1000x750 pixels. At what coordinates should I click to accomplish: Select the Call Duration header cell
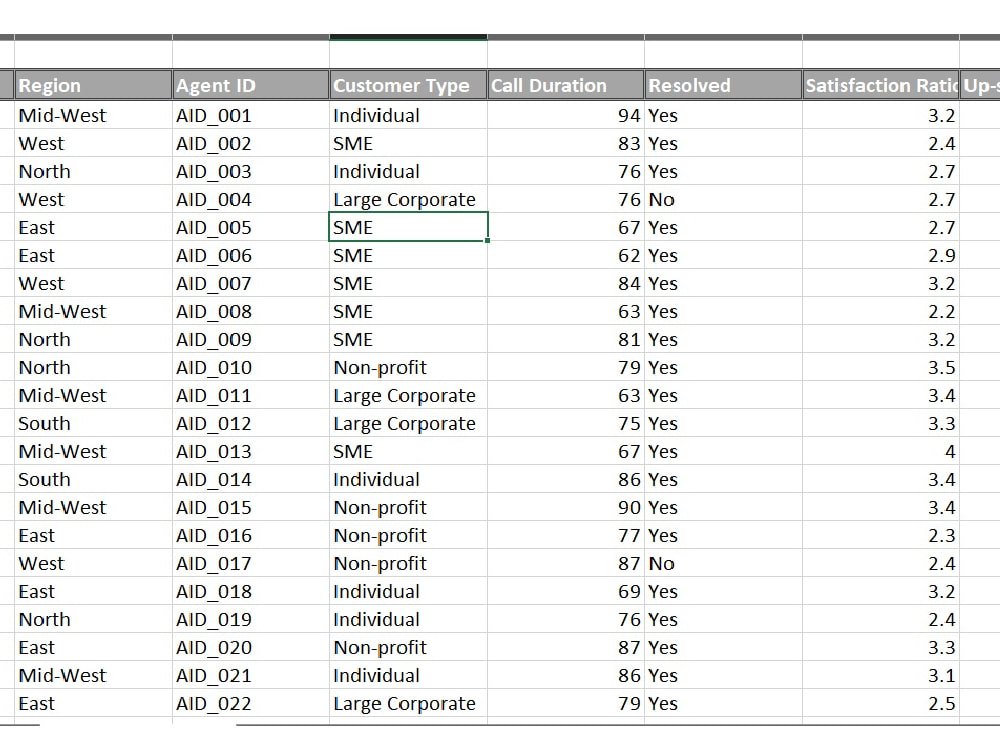(566, 85)
